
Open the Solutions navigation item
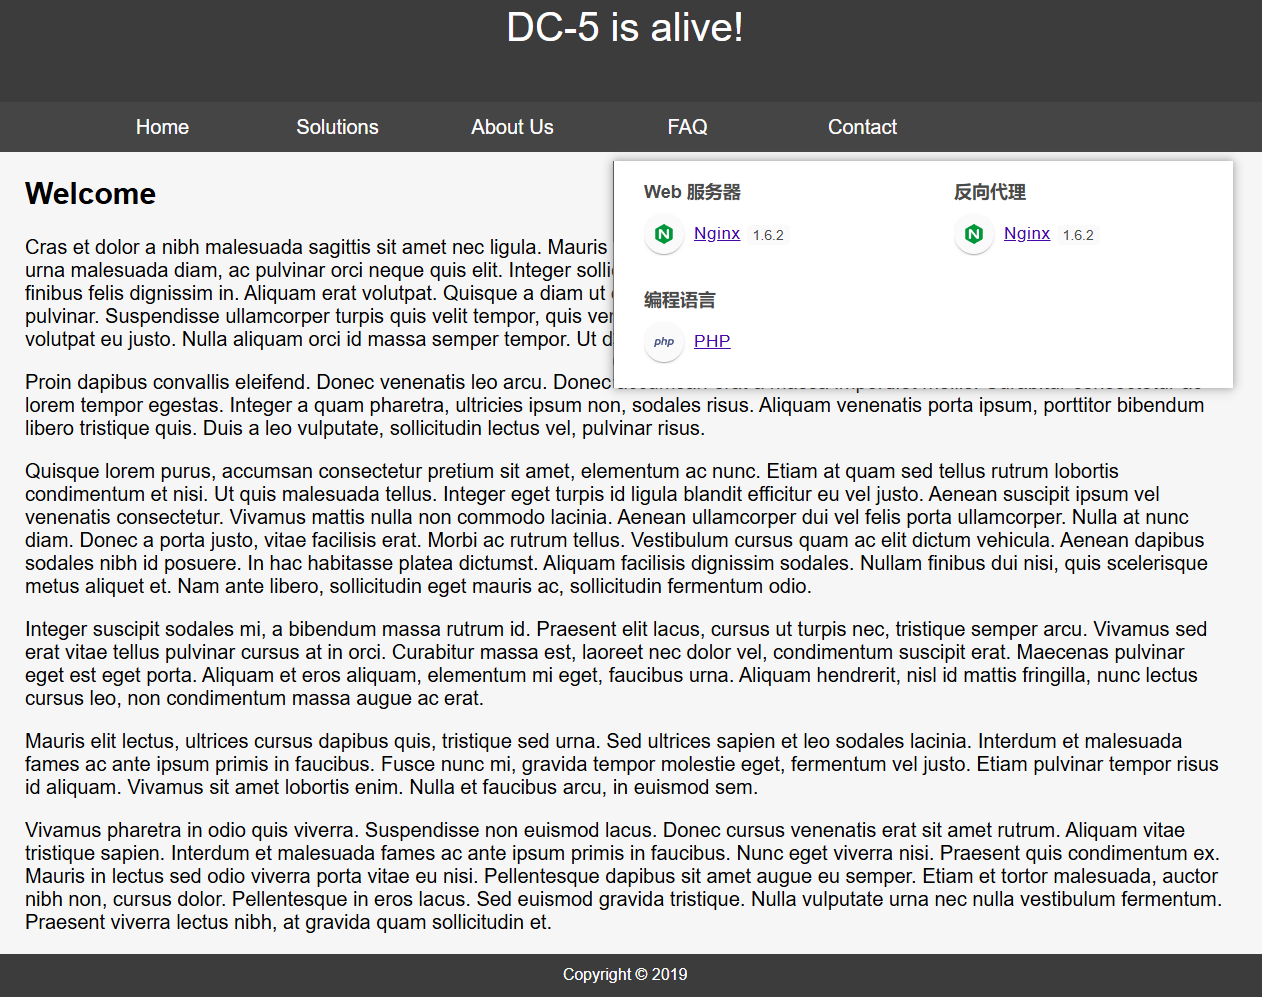pyautogui.click(x=337, y=127)
